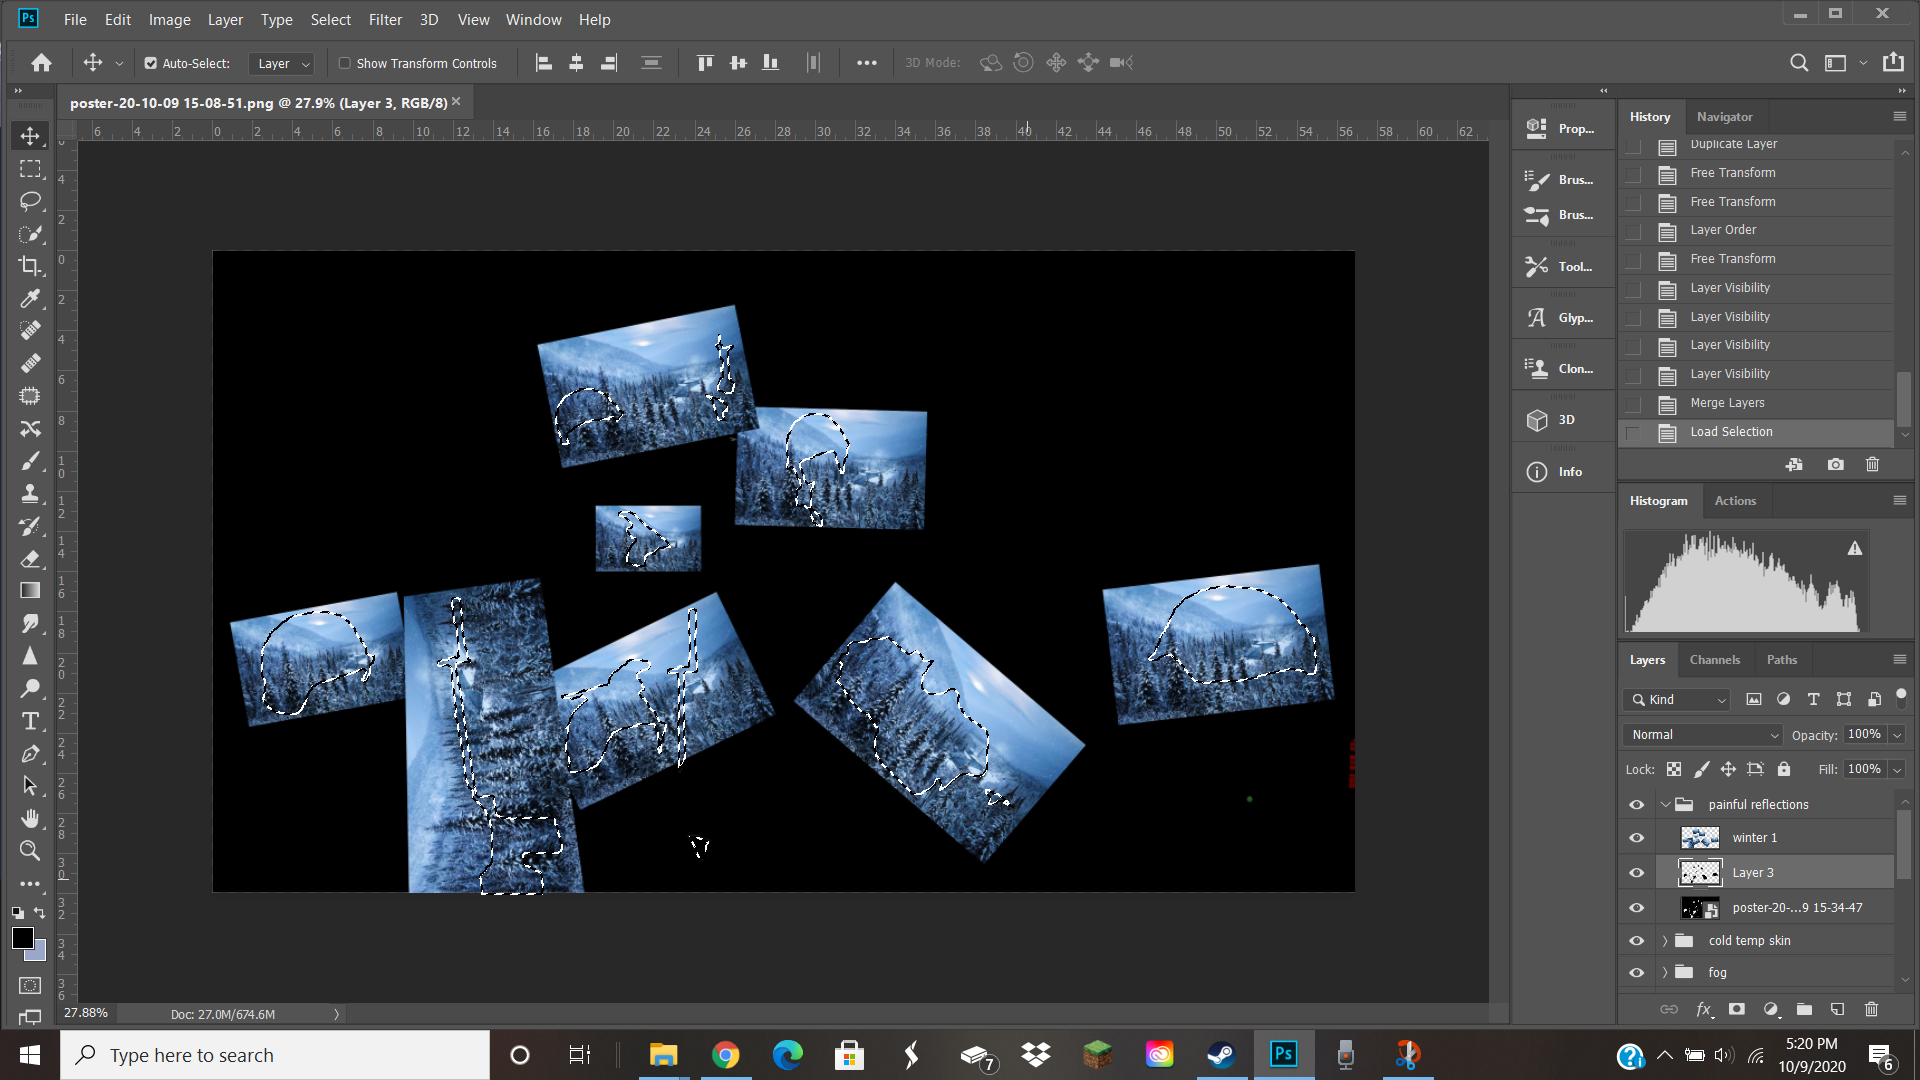Expand the cold temp skin group
1920x1080 pixels.
click(1665, 941)
